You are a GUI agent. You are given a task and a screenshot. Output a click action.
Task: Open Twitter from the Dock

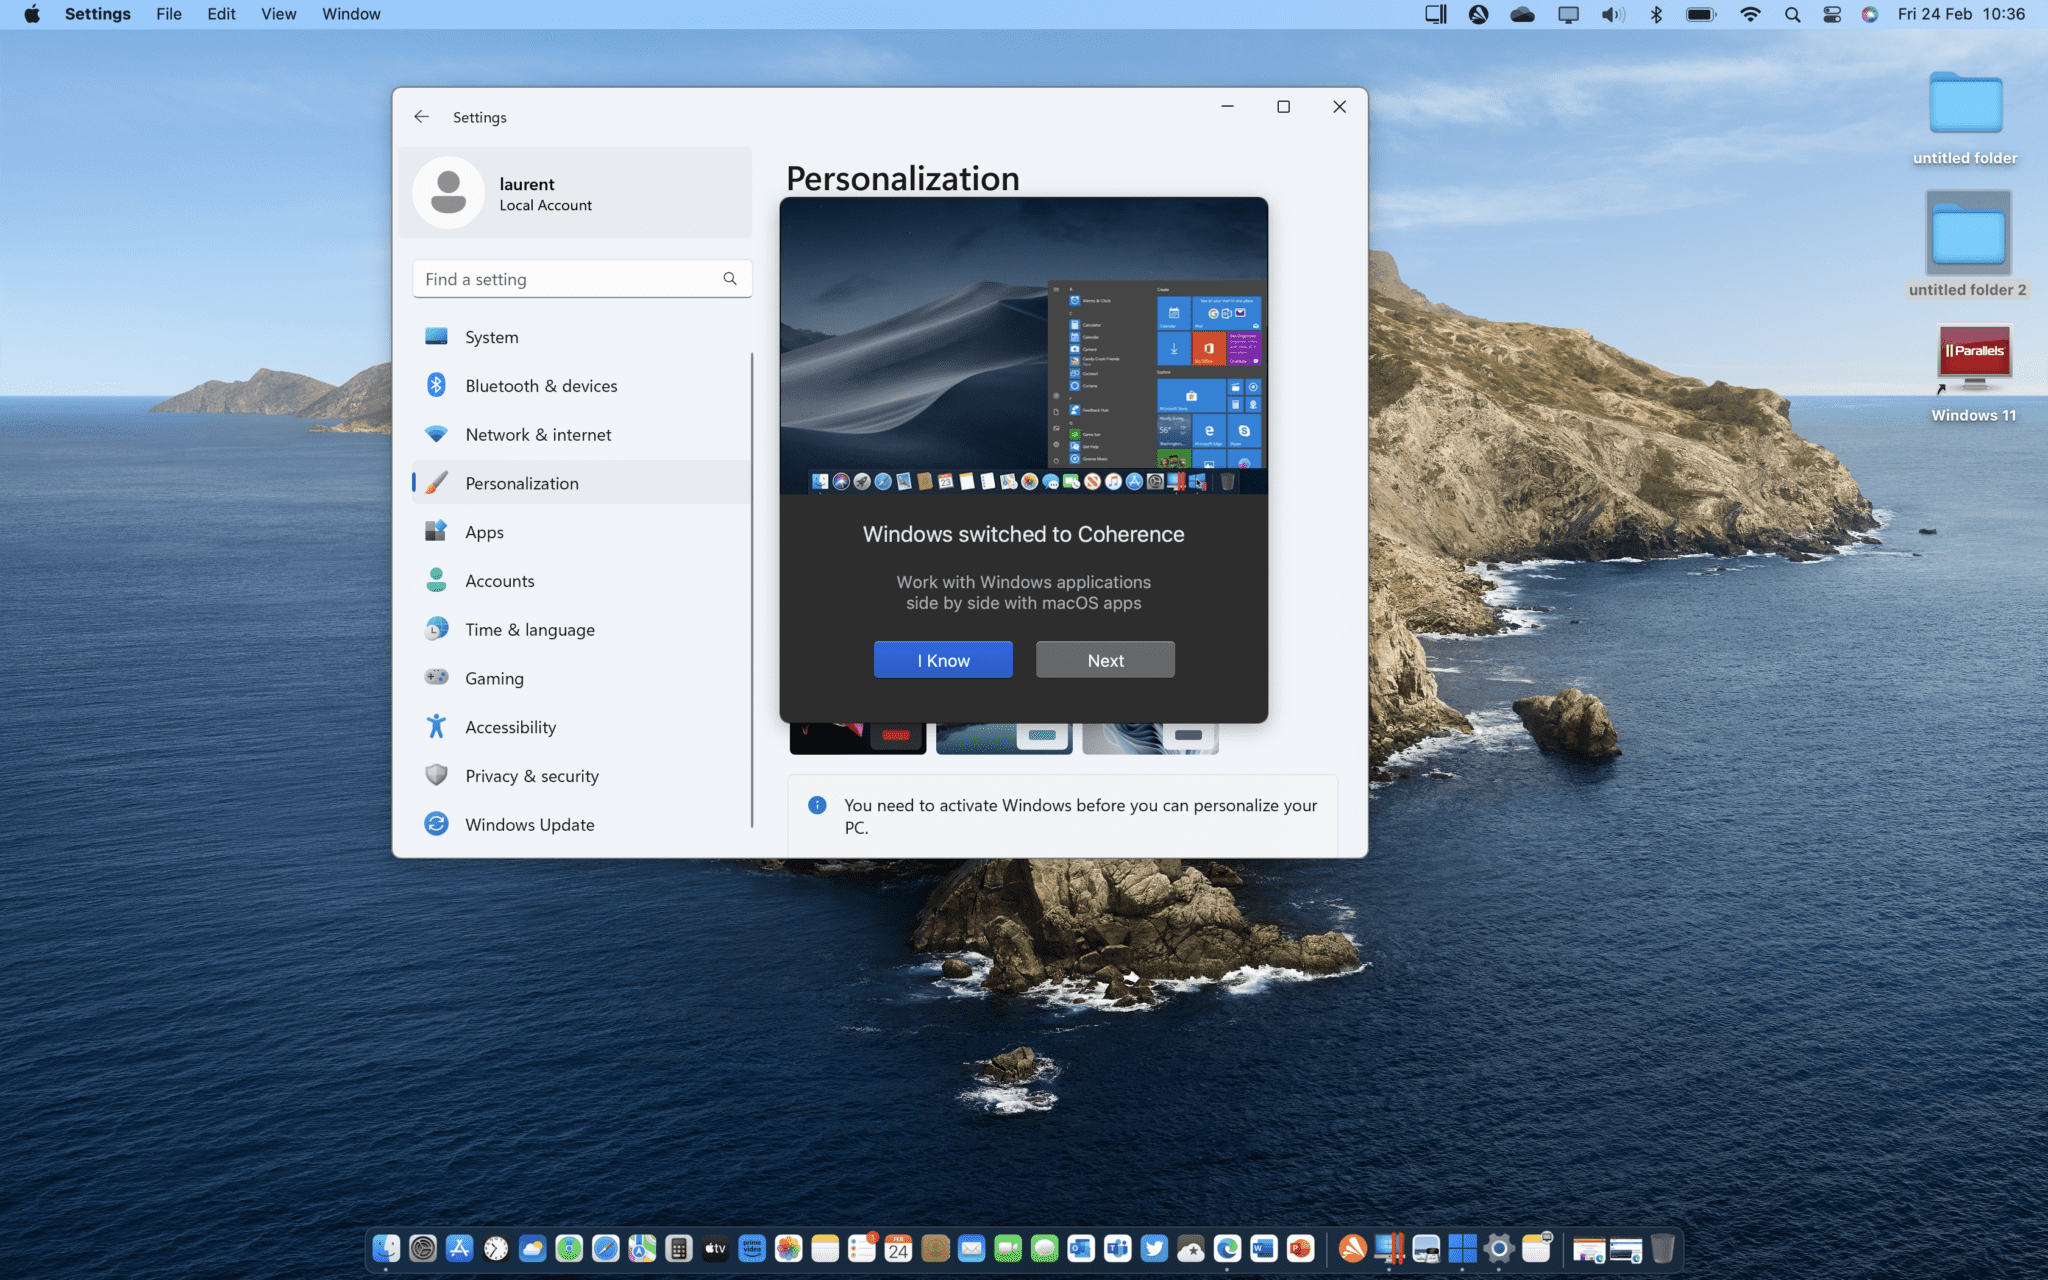[1154, 1248]
